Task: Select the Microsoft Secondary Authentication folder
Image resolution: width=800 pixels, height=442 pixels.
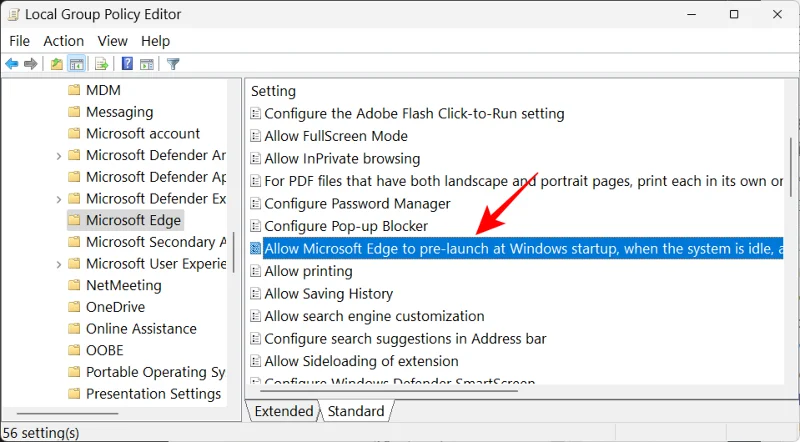Action: pyautogui.click(x=147, y=242)
